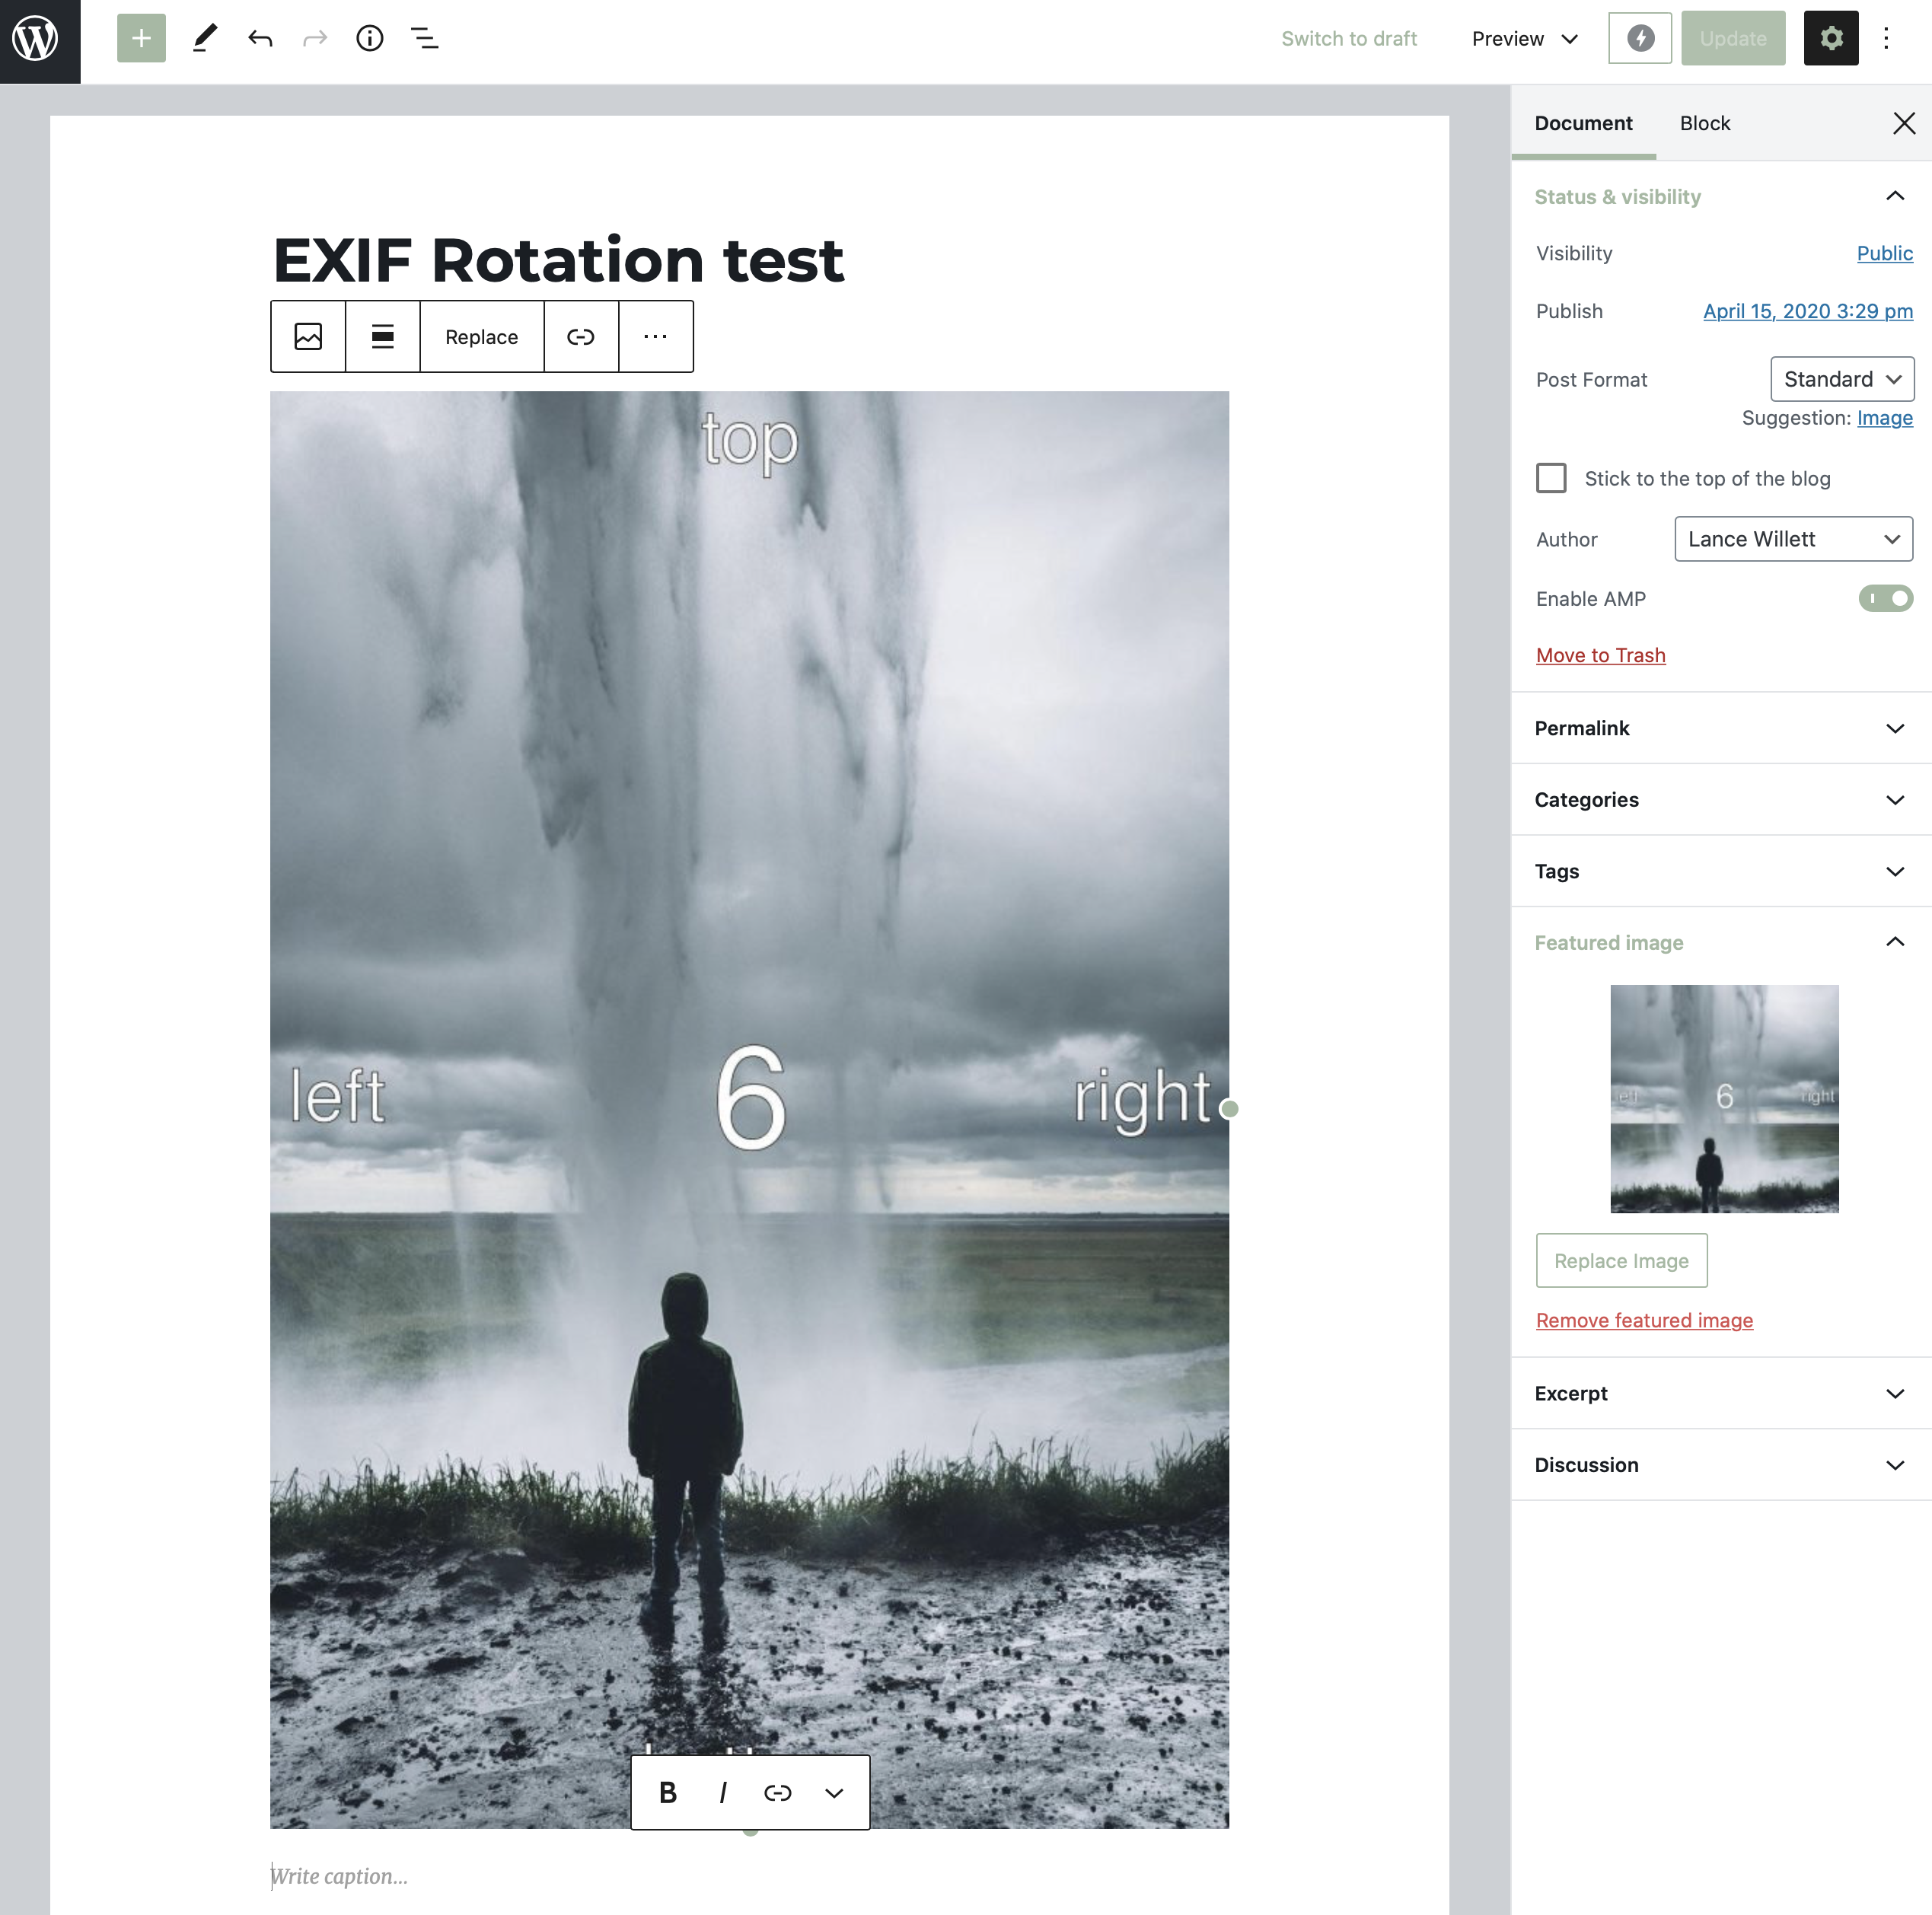The image size is (1932, 1915).
Task: Open the block inserter plus button
Action: pyautogui.click(x=141, y=39)
